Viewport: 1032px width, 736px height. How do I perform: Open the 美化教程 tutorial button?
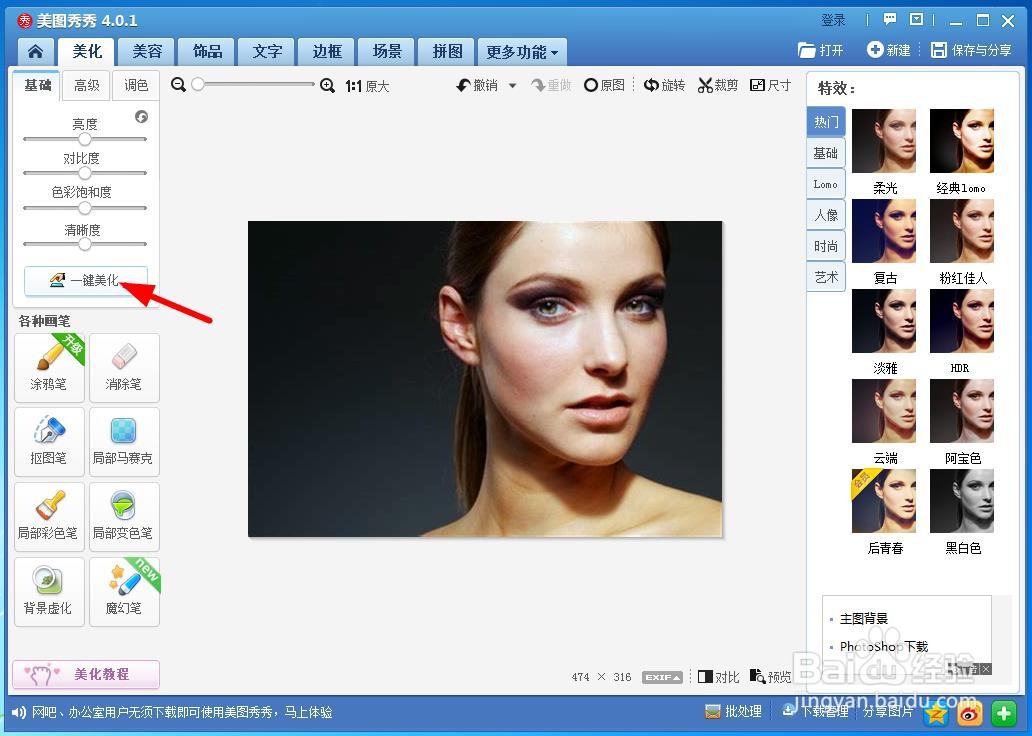coord(86,674)
